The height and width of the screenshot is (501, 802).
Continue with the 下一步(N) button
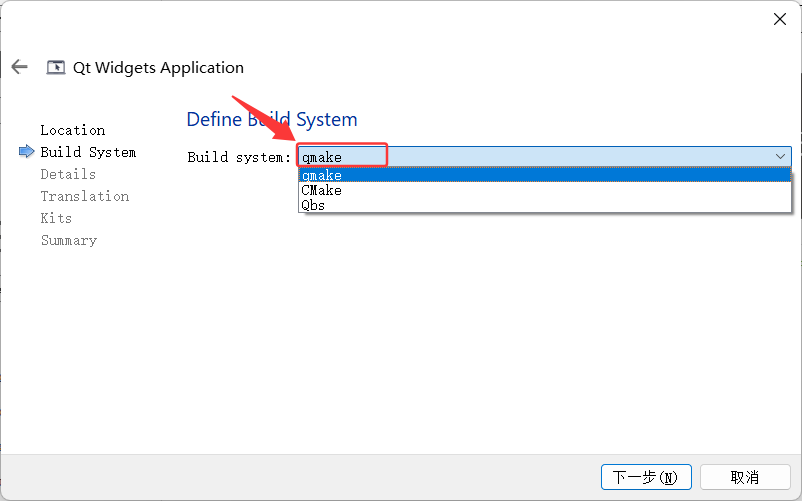pyautogui.click(x=647, y=477)
